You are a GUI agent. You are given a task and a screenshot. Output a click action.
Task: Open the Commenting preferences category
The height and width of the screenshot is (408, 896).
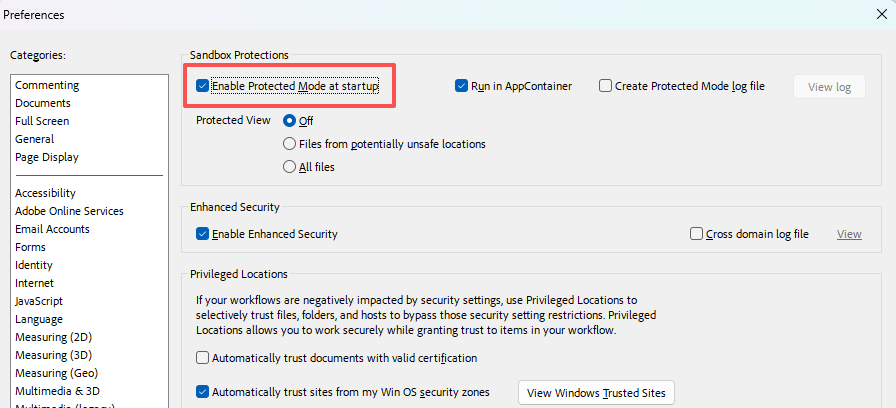click(x=47, y=85)
